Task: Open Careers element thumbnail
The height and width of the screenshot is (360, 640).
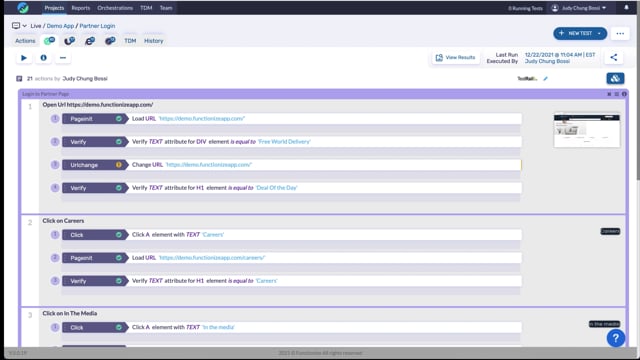Action: tap(610, 231)
